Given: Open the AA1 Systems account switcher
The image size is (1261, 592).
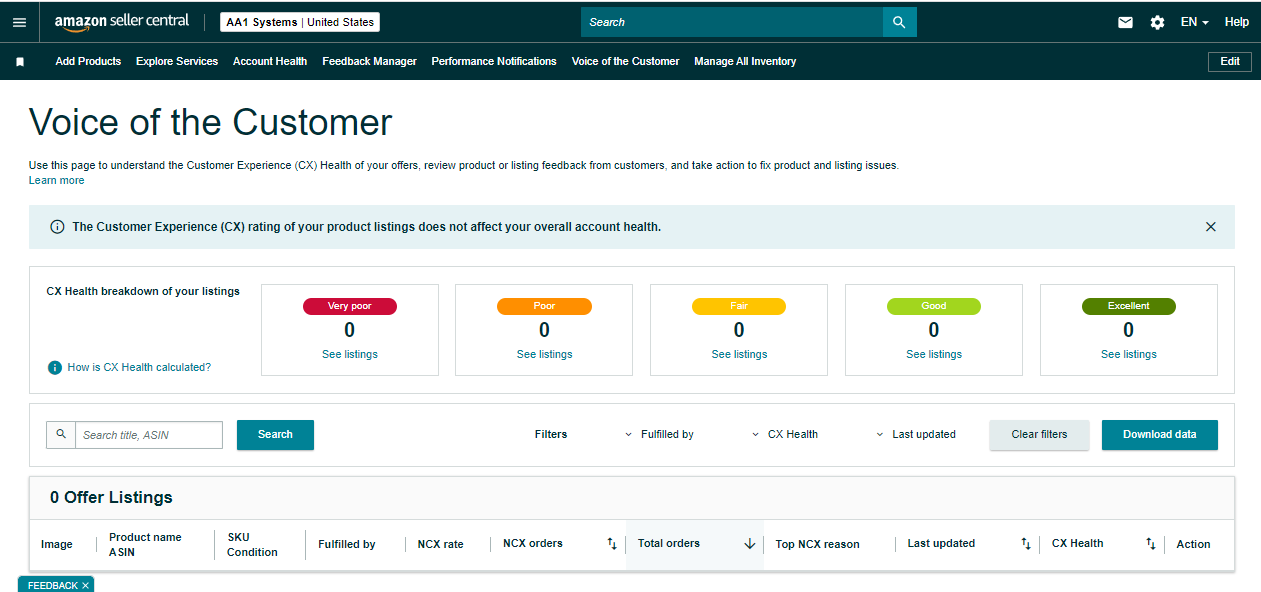Looking at the screenshot, I should click(300, 22).
